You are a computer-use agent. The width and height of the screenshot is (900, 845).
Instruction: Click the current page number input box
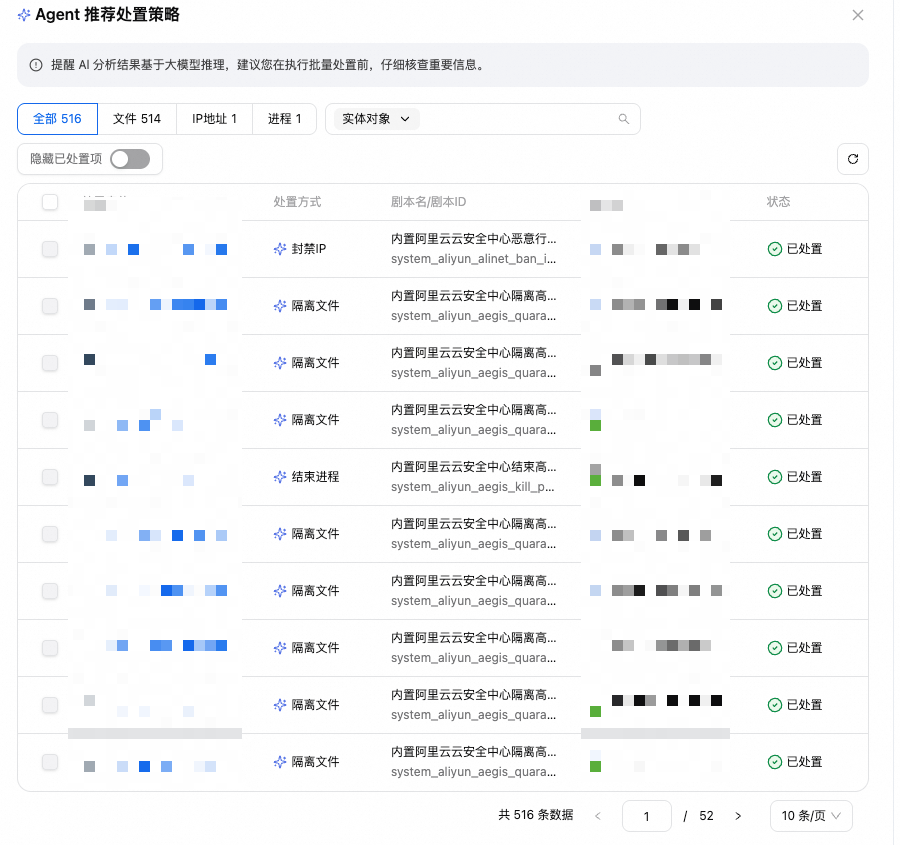pyautogui.click(x=646, y=816)
